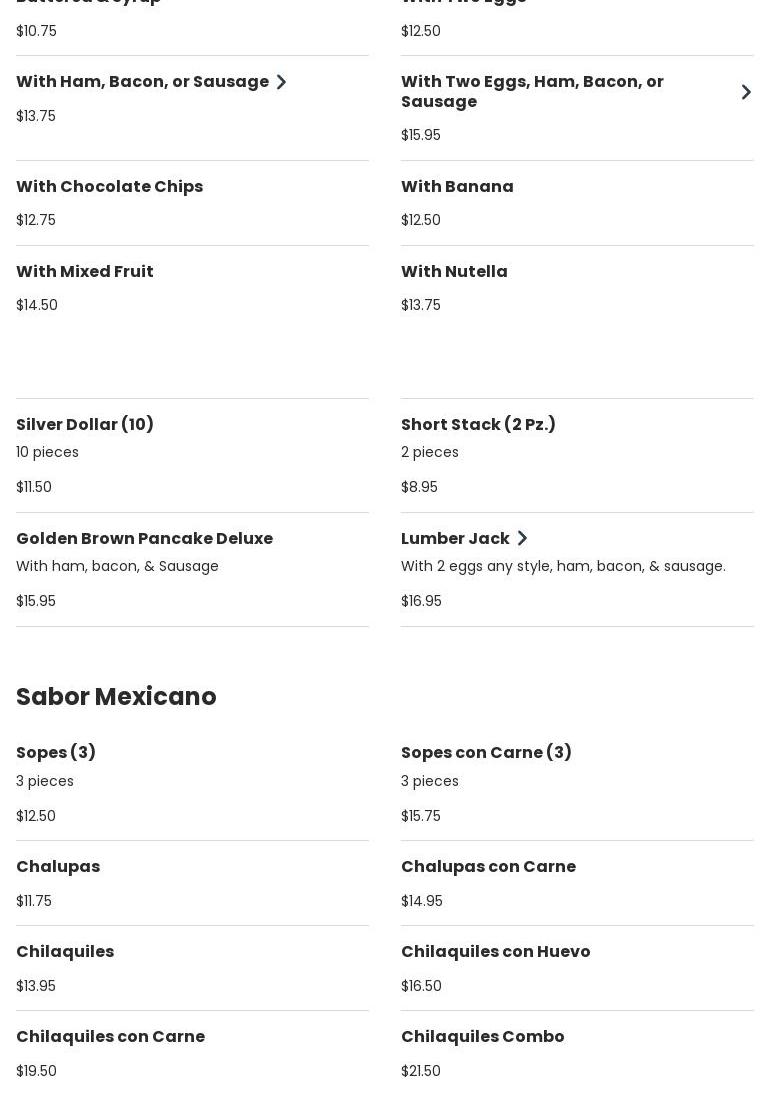The height and width of the screenshot is (1115, 770).
Task: Select With Chocolate Chips pancake item
Action: [109, 187]
